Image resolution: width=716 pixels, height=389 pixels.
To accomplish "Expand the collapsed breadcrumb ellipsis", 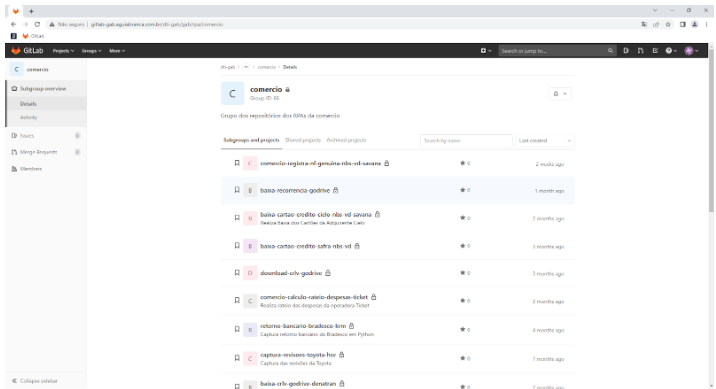I will click(246, 67).
